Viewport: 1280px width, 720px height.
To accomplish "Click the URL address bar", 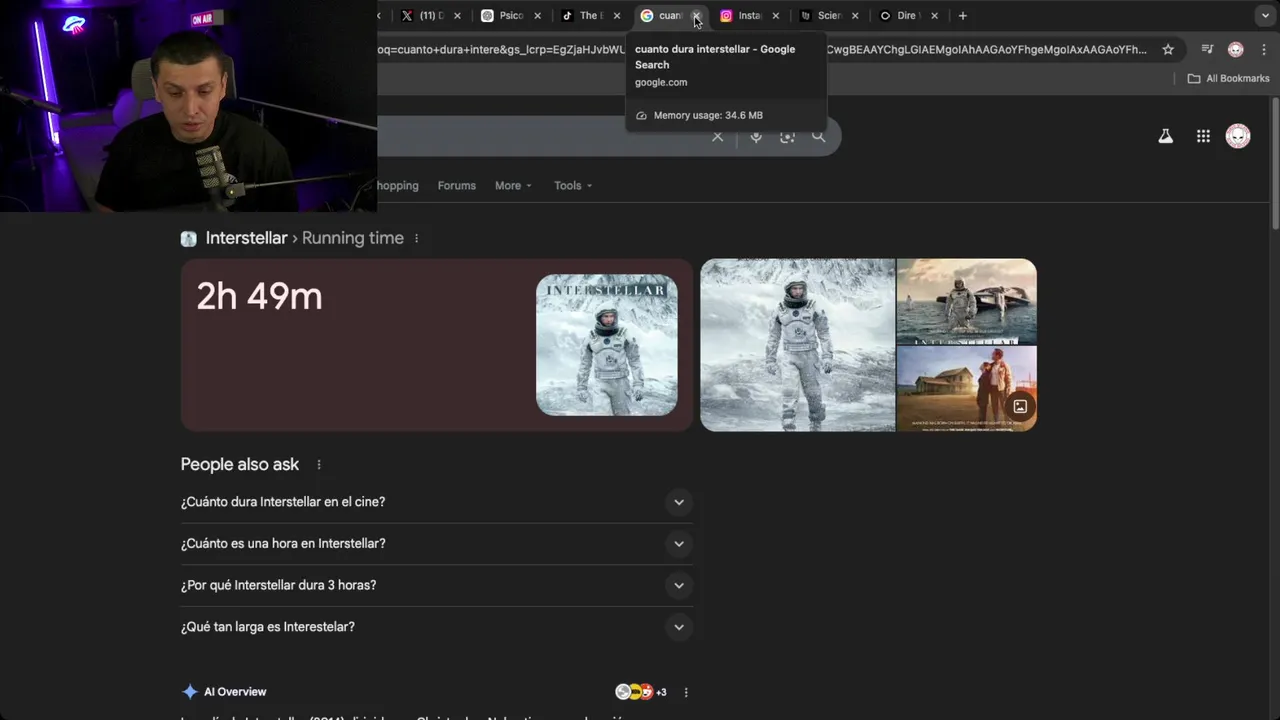I will pos(760,49).
